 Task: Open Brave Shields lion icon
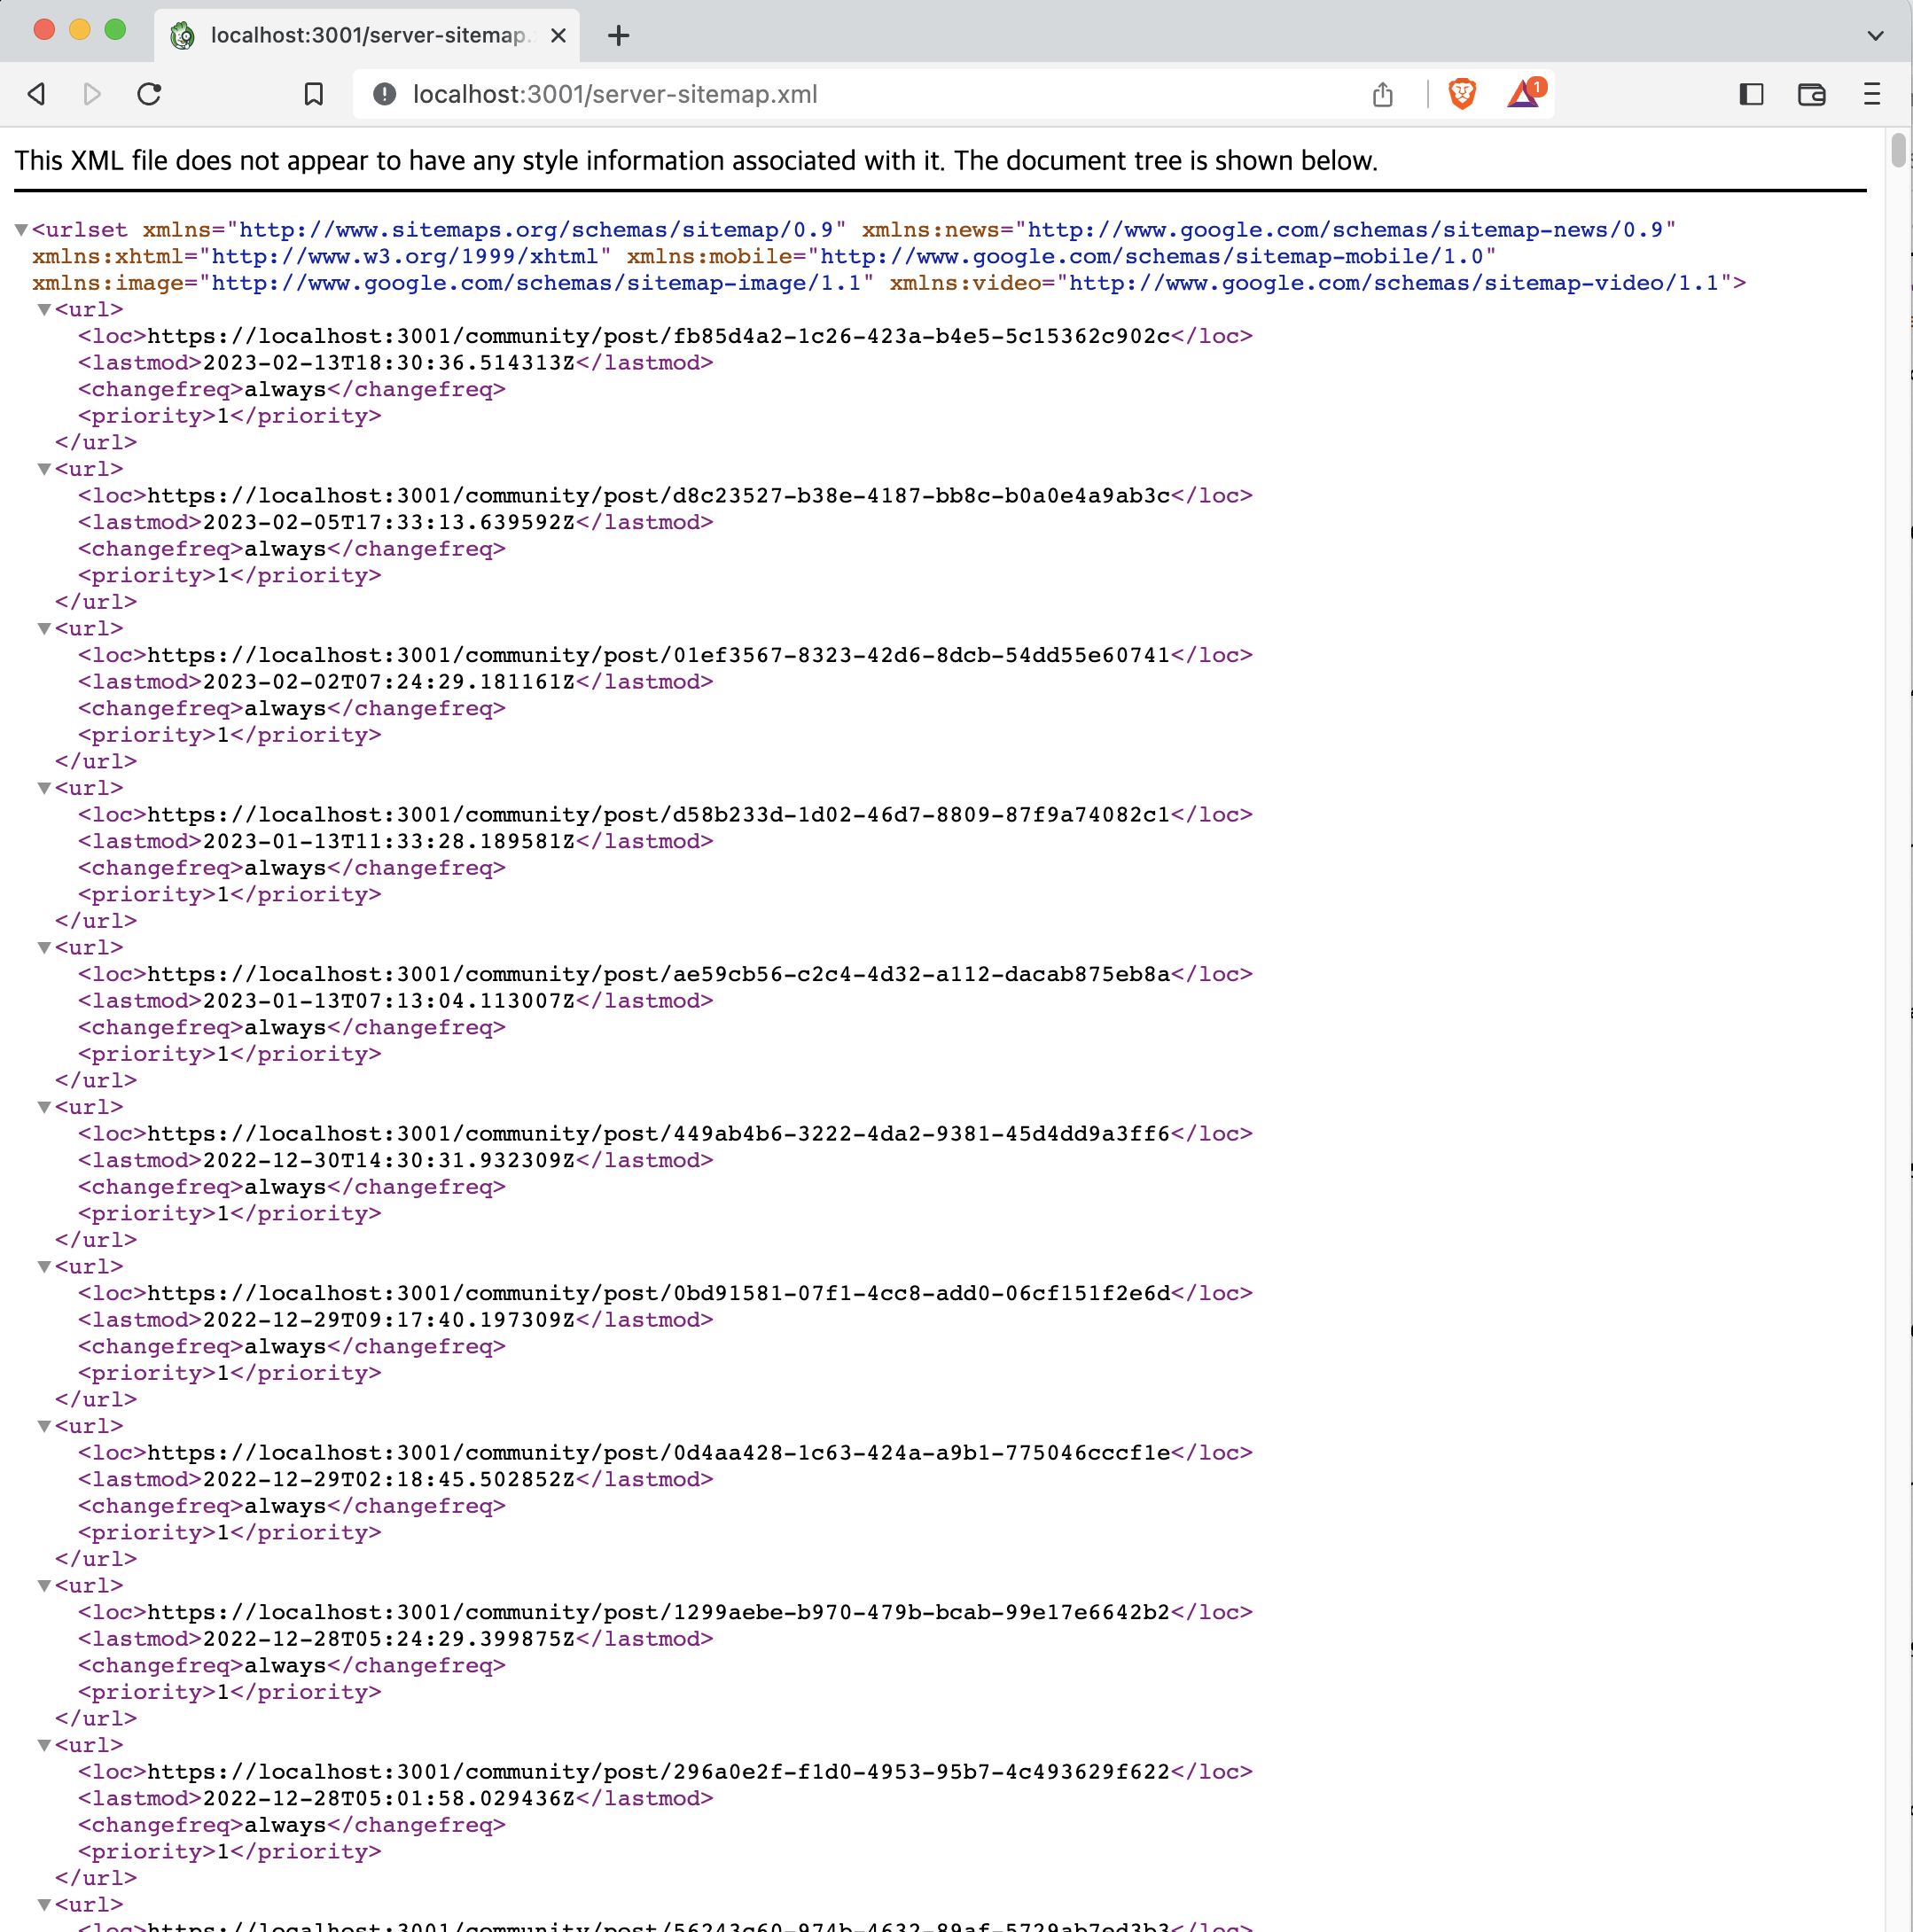coord(1461,94)
